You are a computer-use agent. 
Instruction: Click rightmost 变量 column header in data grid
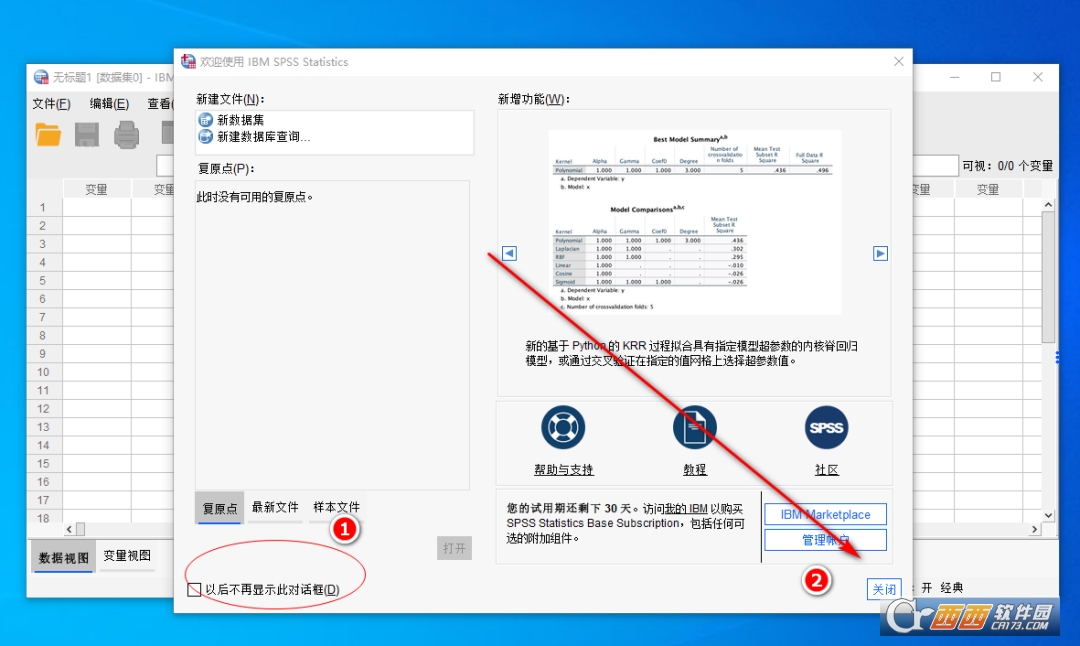pos(988,189)
